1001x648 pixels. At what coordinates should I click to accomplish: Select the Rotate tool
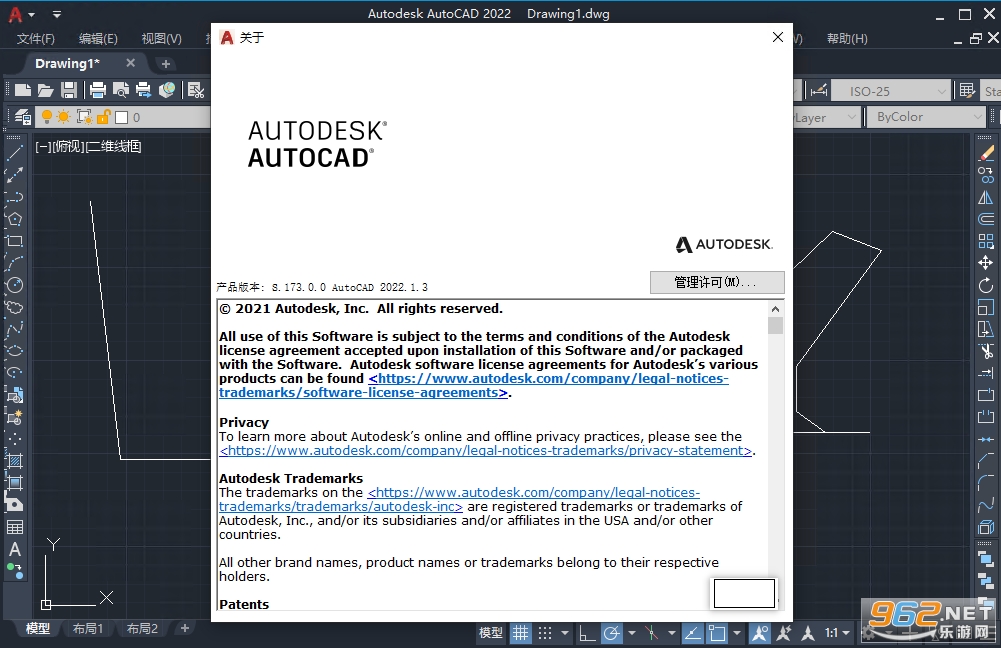[986, 285]
